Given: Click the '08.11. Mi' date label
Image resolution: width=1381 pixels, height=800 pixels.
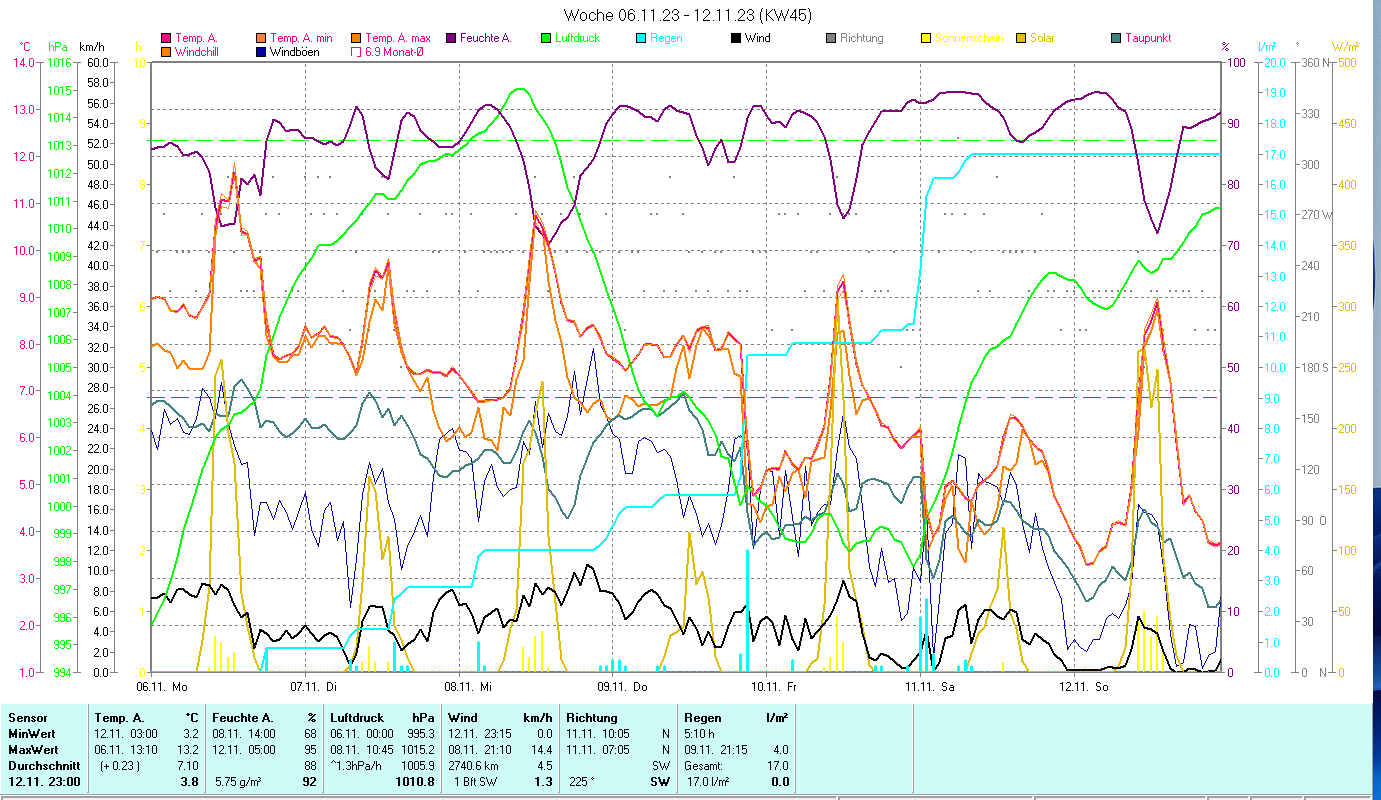Looking at the screenshot, I should [469, 687].
